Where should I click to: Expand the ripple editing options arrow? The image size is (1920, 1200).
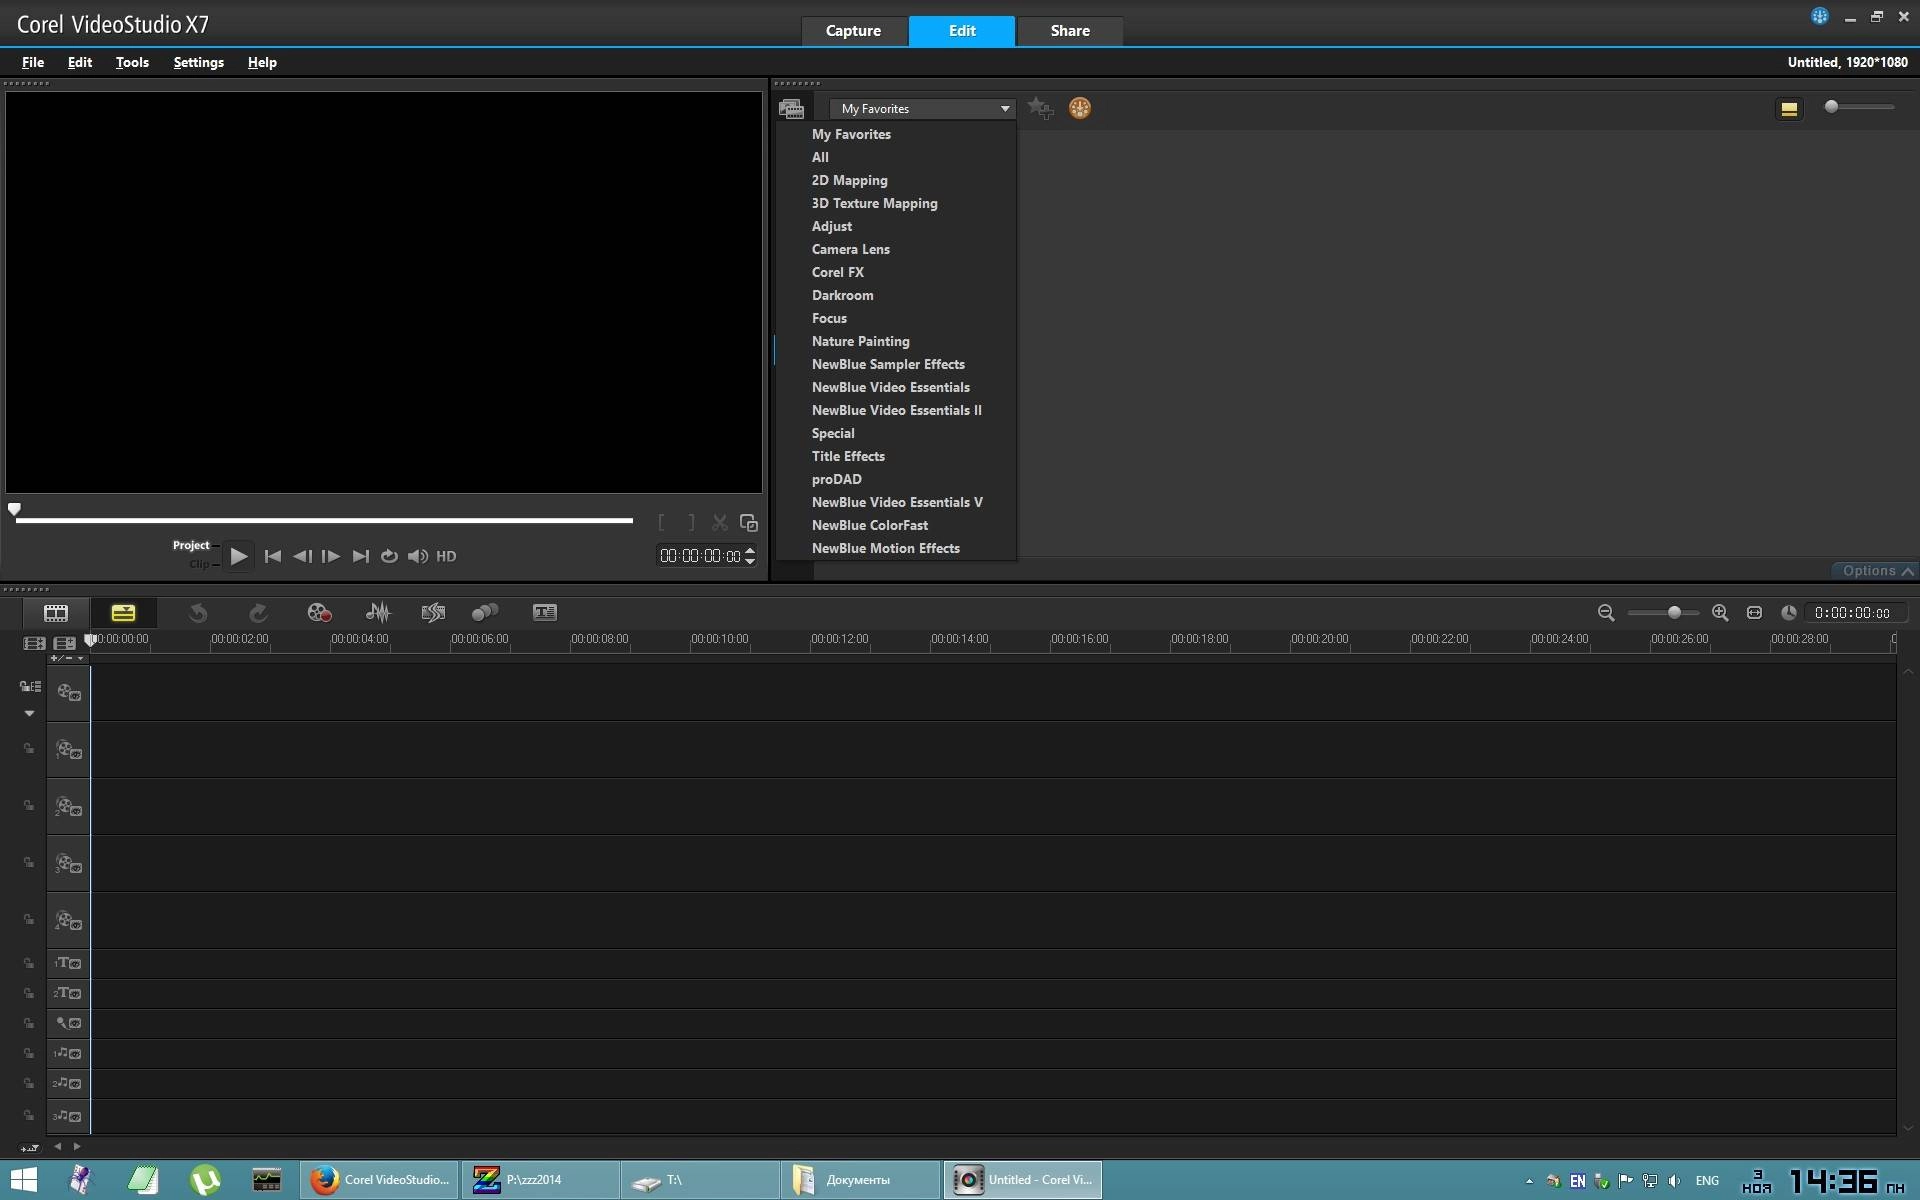(29, 713)
